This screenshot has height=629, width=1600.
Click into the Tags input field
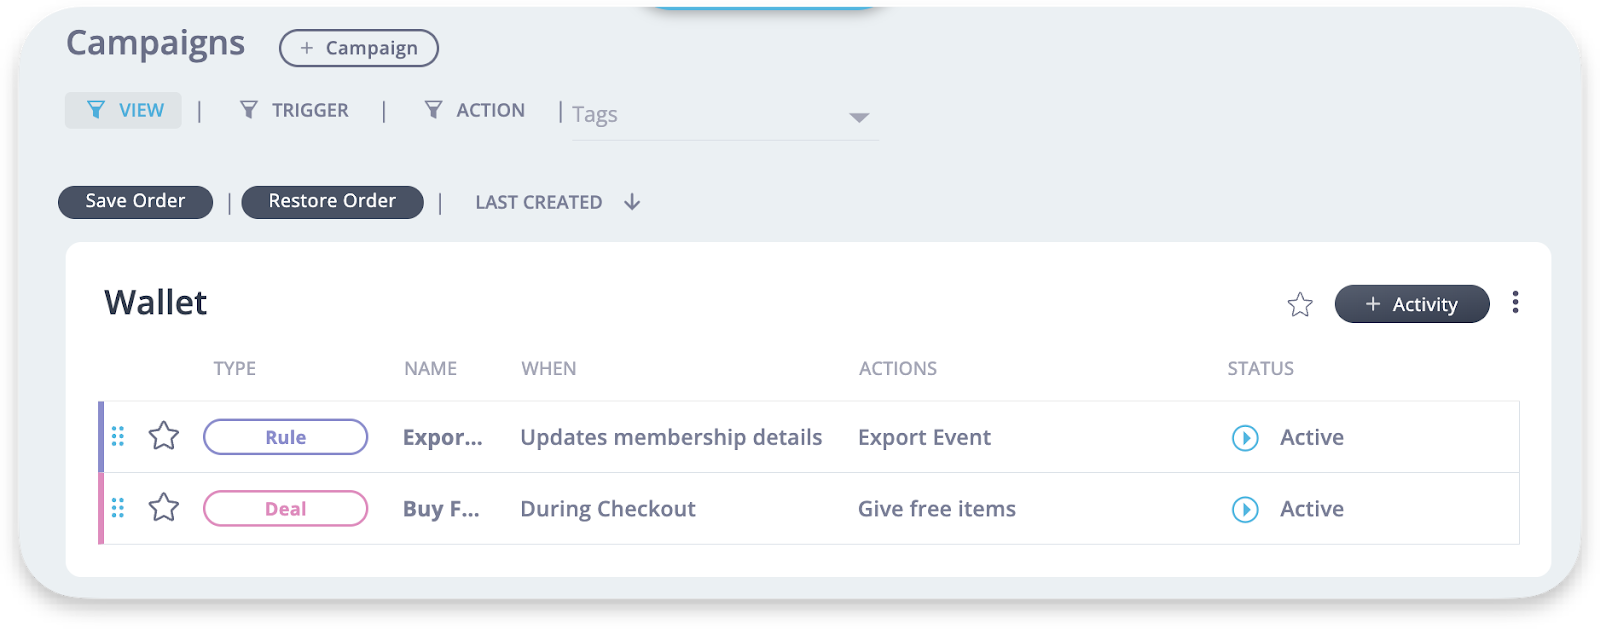(700, 116)
